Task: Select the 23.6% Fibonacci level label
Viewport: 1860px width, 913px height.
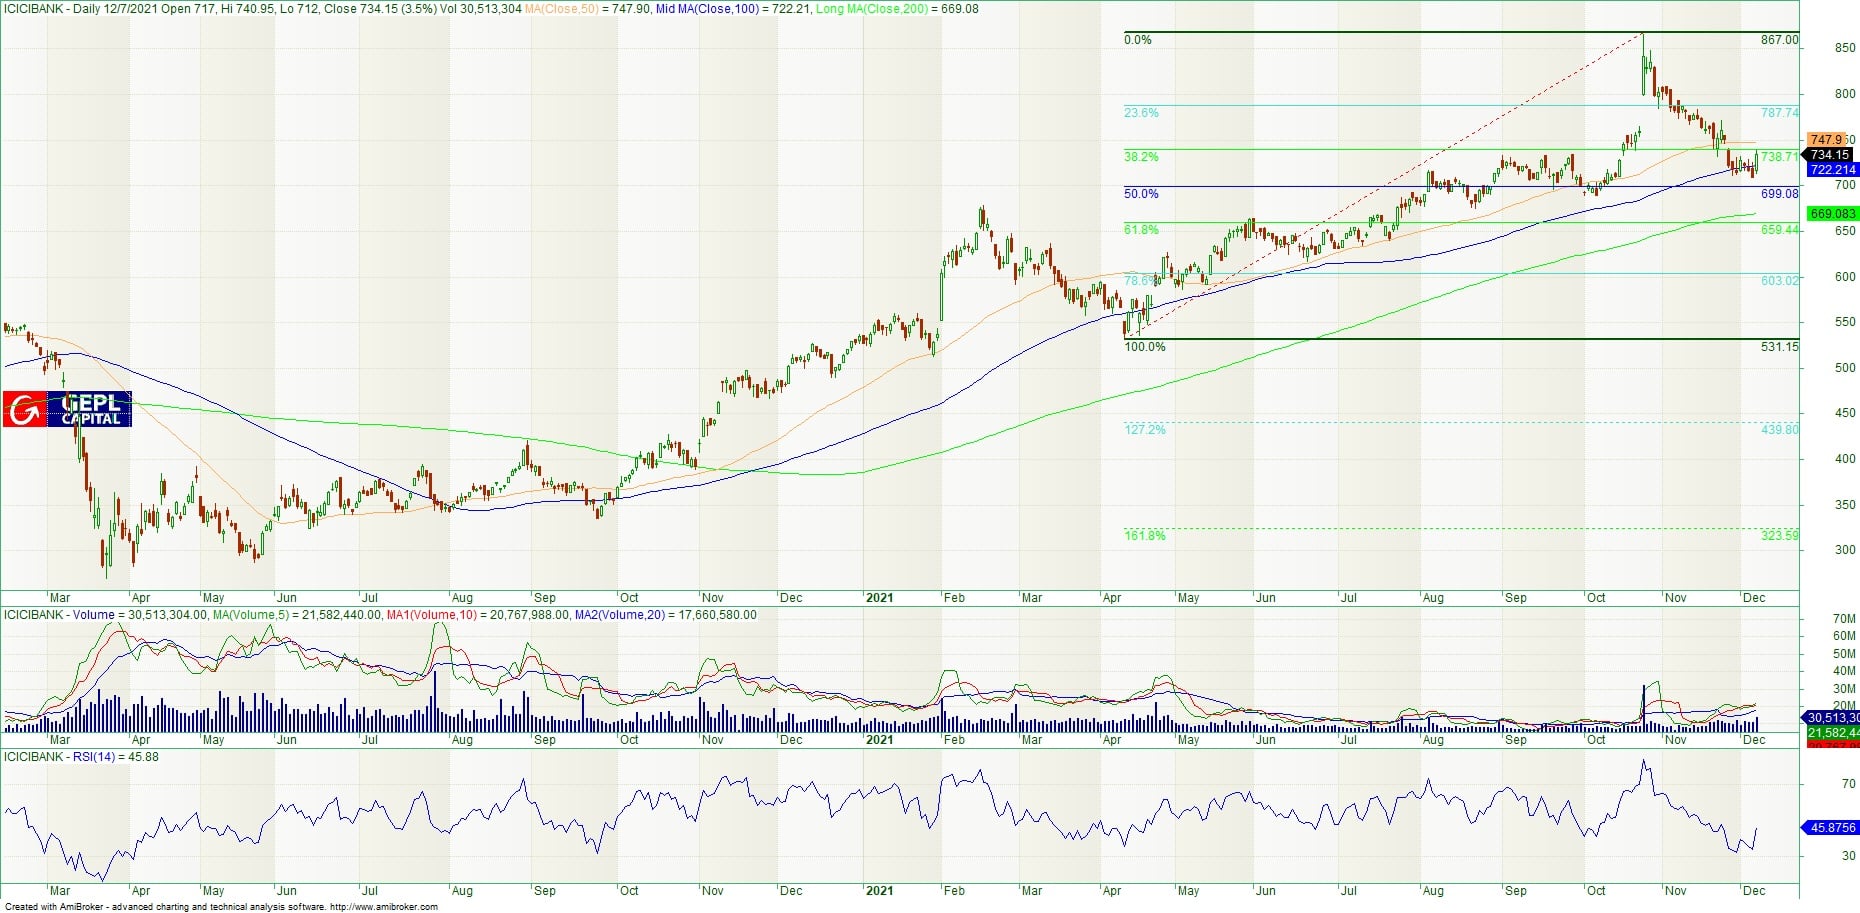Action: [1141, 113]
